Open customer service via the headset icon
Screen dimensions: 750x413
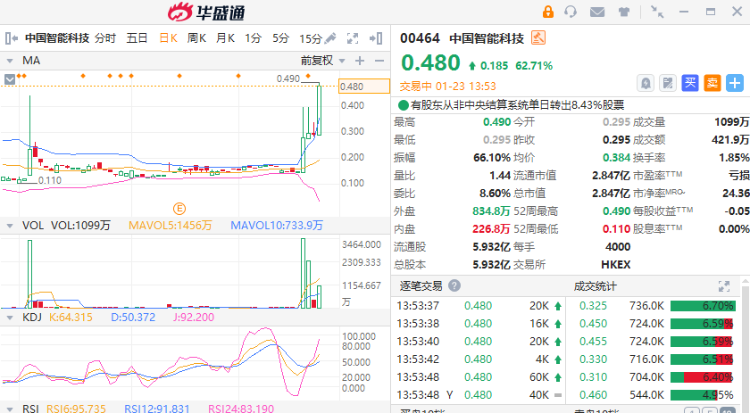point(570,11)
